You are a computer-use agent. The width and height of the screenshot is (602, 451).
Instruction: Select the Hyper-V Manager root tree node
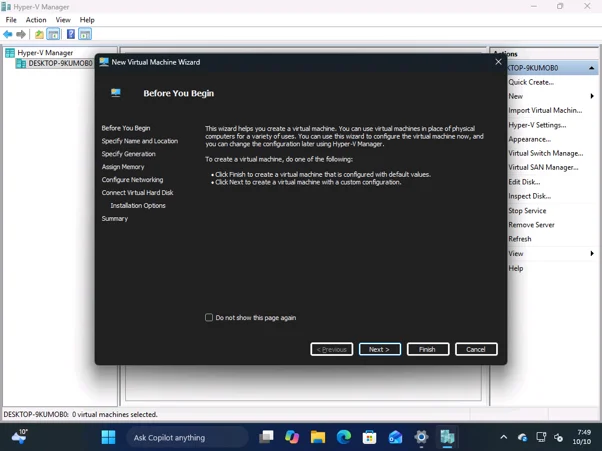coord(45,53)
